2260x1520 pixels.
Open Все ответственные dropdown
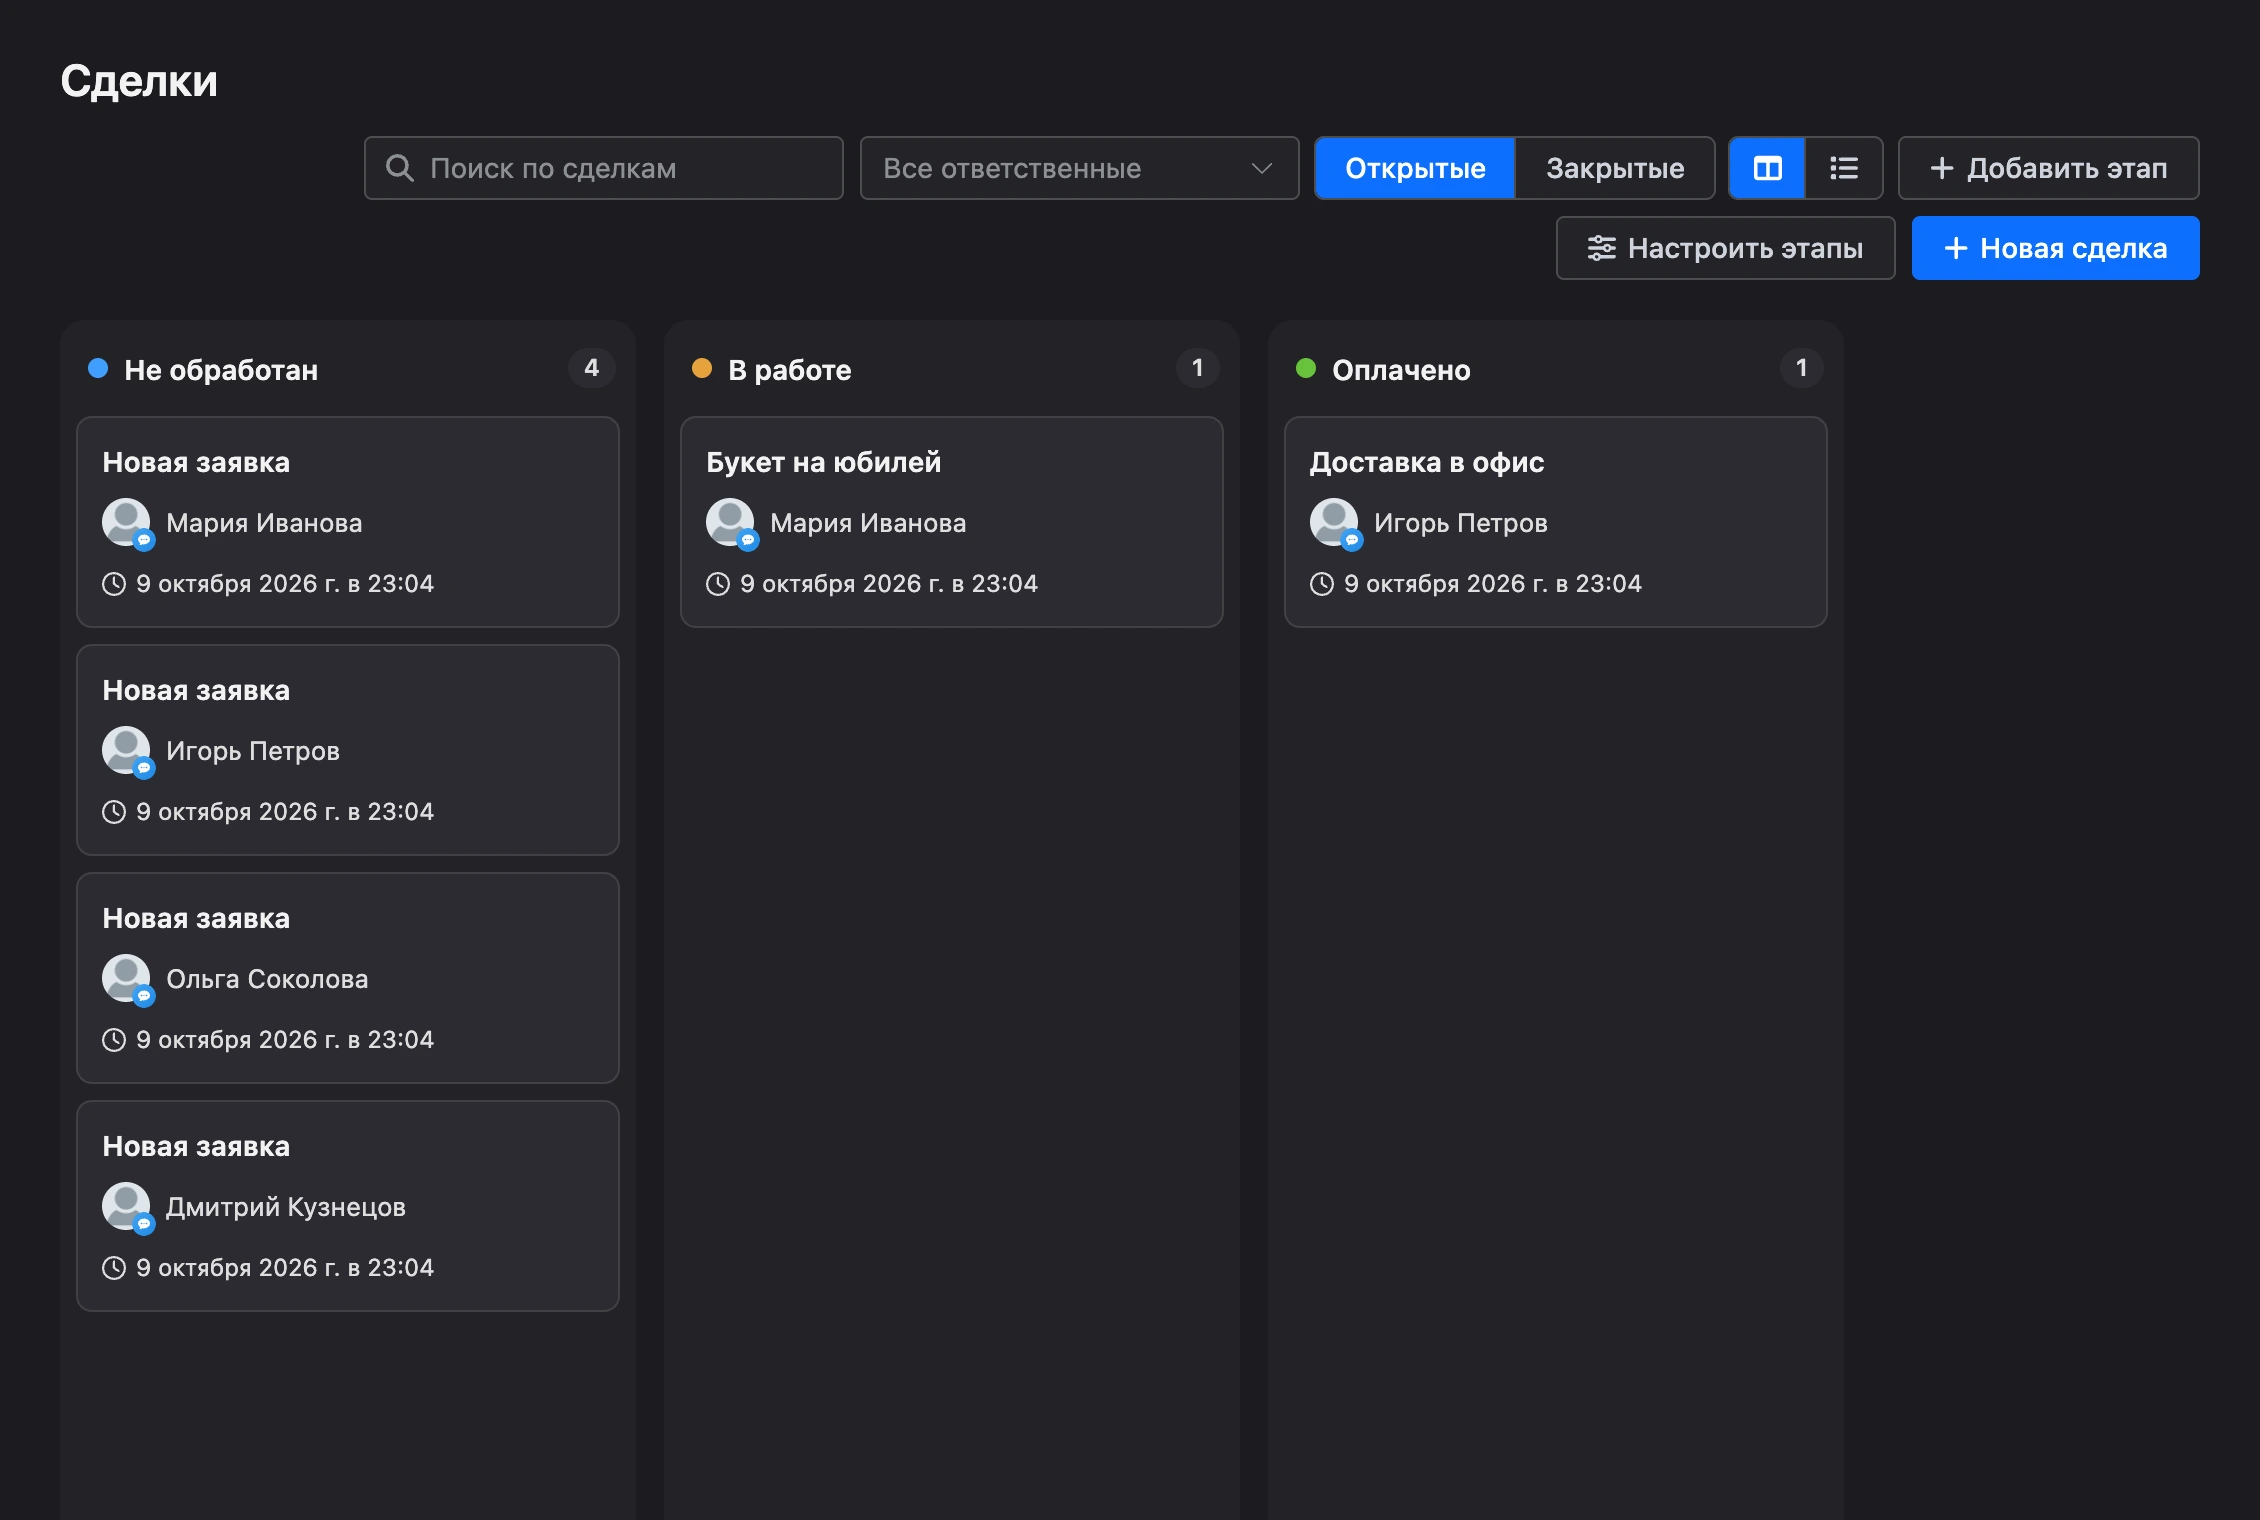[1079, 168]
